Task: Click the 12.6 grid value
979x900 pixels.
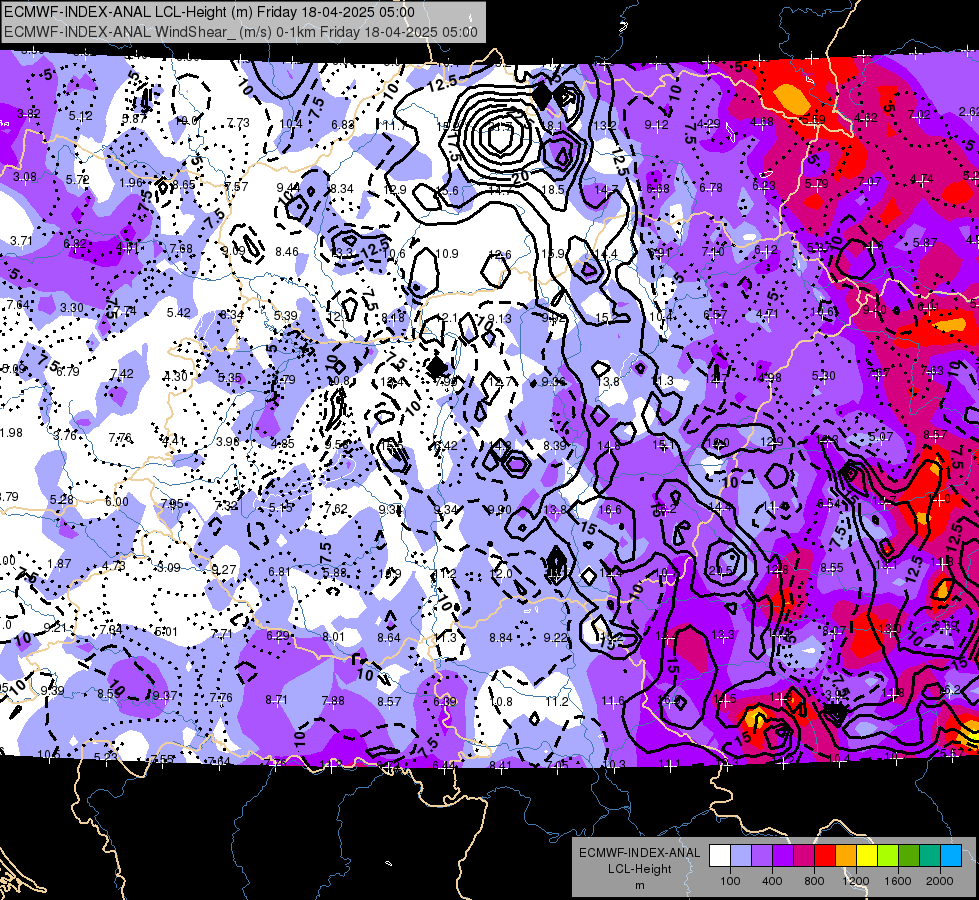Action: pos(499,254)
